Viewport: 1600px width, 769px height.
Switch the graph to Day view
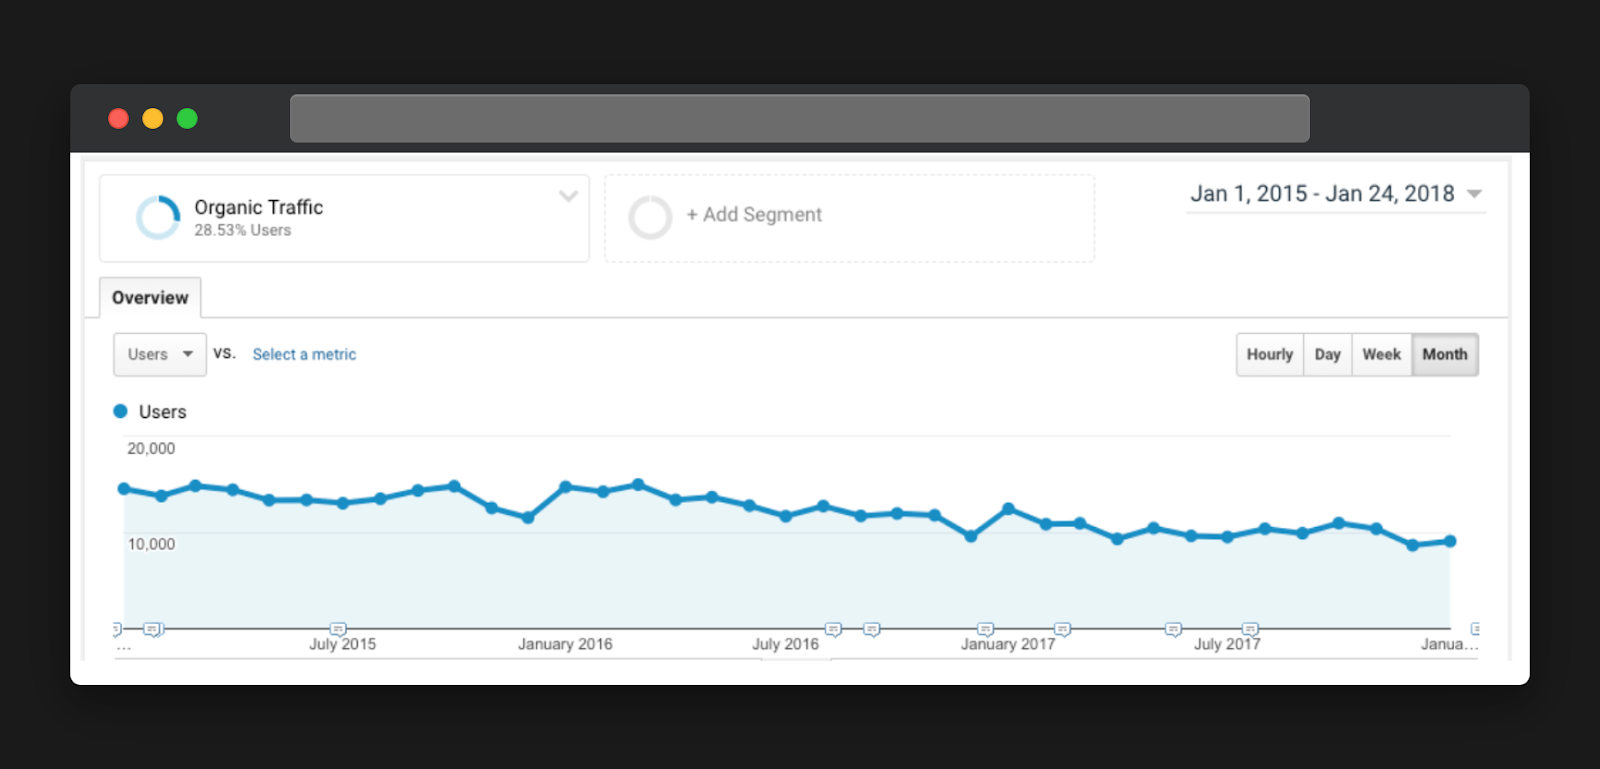(x=1327, y=355)
